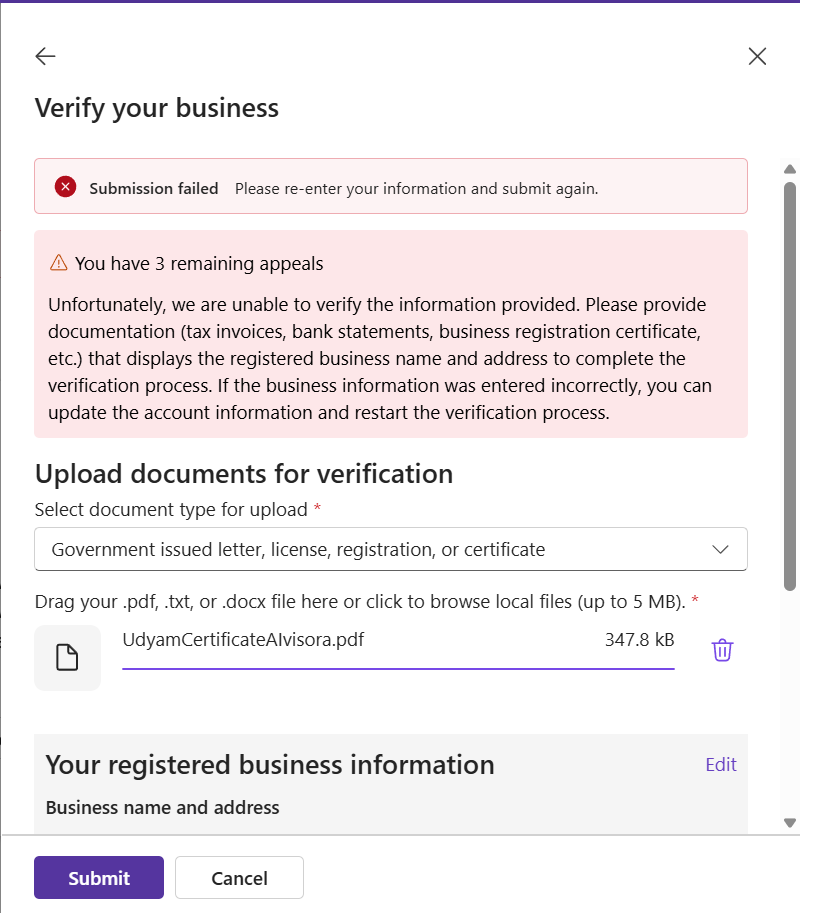Click the warning triangle beside remaining appeals
This screenshot has height=913, width=818.
pos(58,264)
